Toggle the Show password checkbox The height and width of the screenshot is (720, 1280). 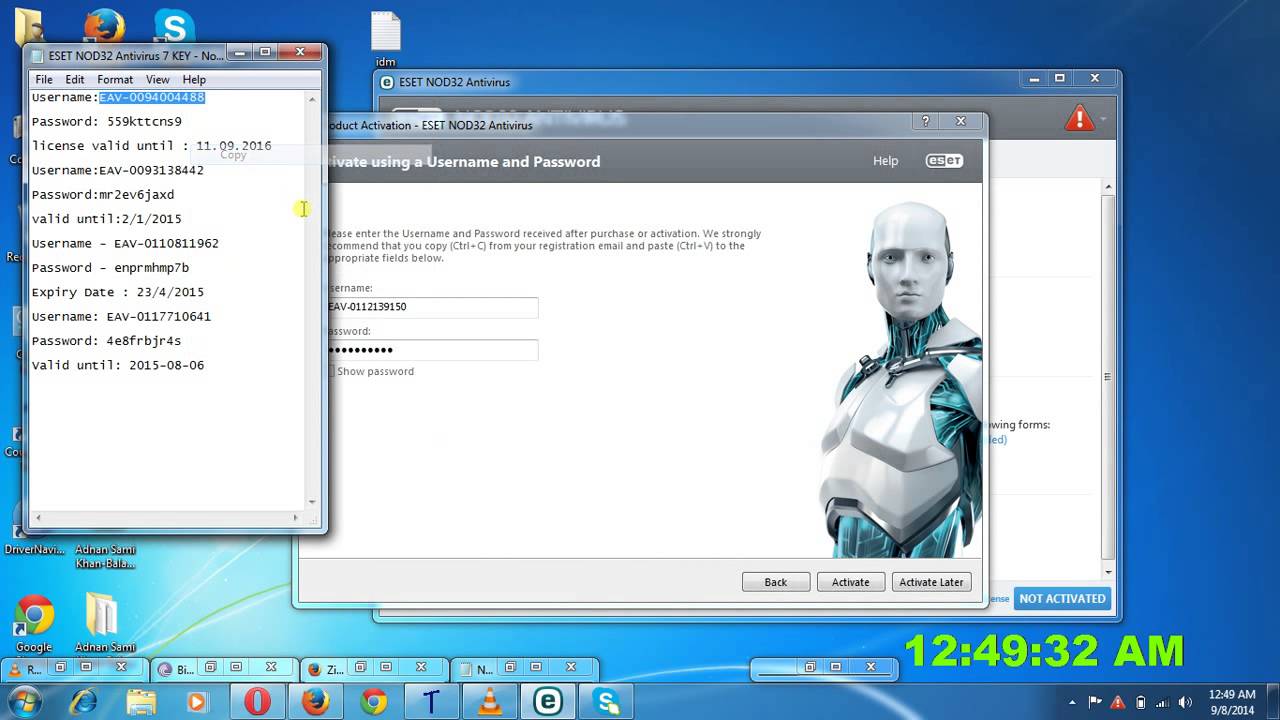[330, 371]
